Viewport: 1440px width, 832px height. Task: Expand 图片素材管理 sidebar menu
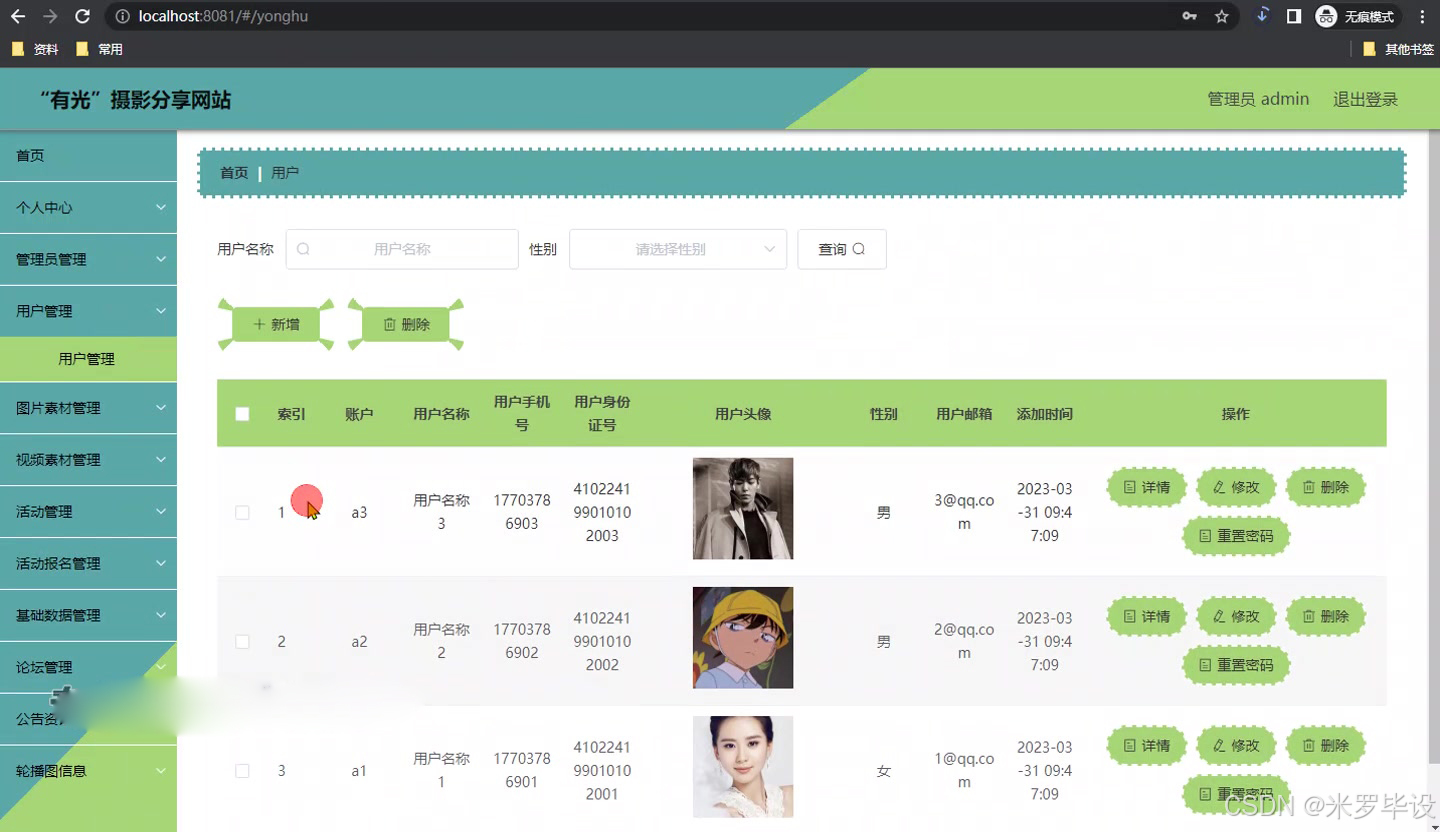pyautogui.click(x=88, y=408)
